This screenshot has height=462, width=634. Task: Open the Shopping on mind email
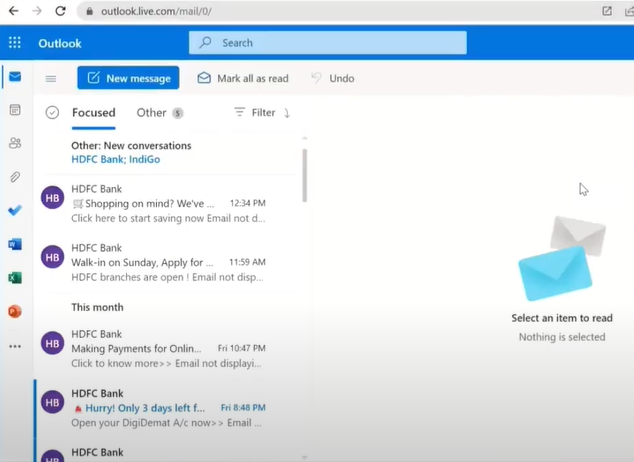coord(166,203)
